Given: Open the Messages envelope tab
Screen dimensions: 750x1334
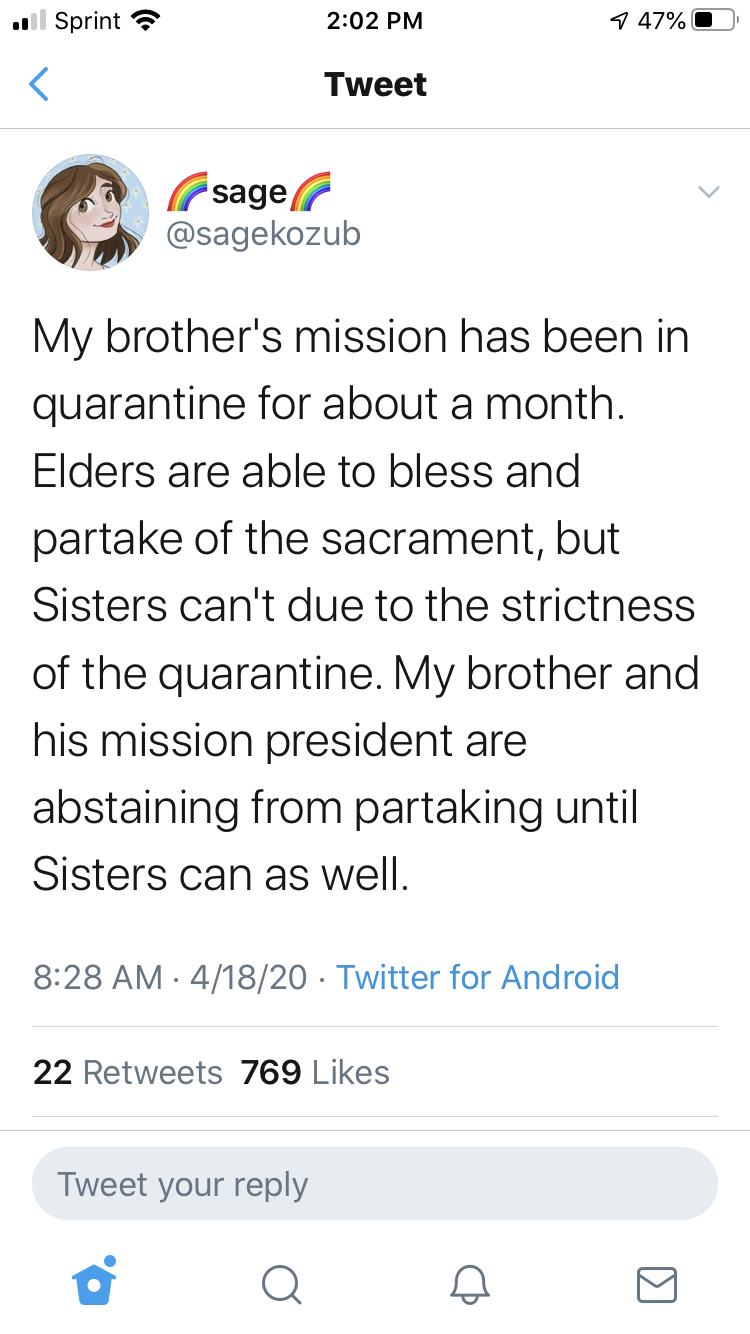Looking at the screenshot, I should pyautogui.click(x=656, y=1284).
